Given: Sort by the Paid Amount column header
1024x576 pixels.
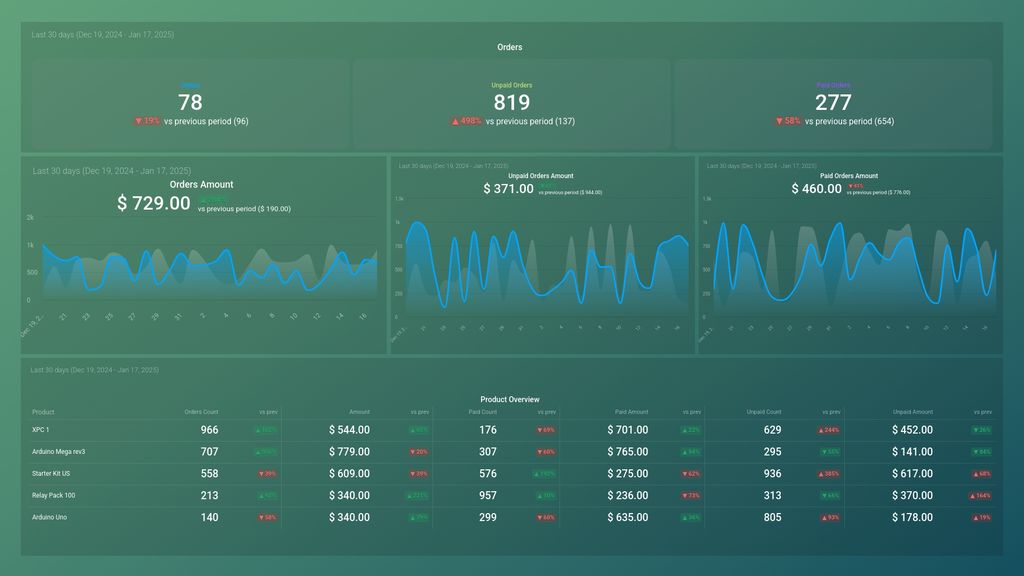Looking at the screenshot, I should [632, 412].
